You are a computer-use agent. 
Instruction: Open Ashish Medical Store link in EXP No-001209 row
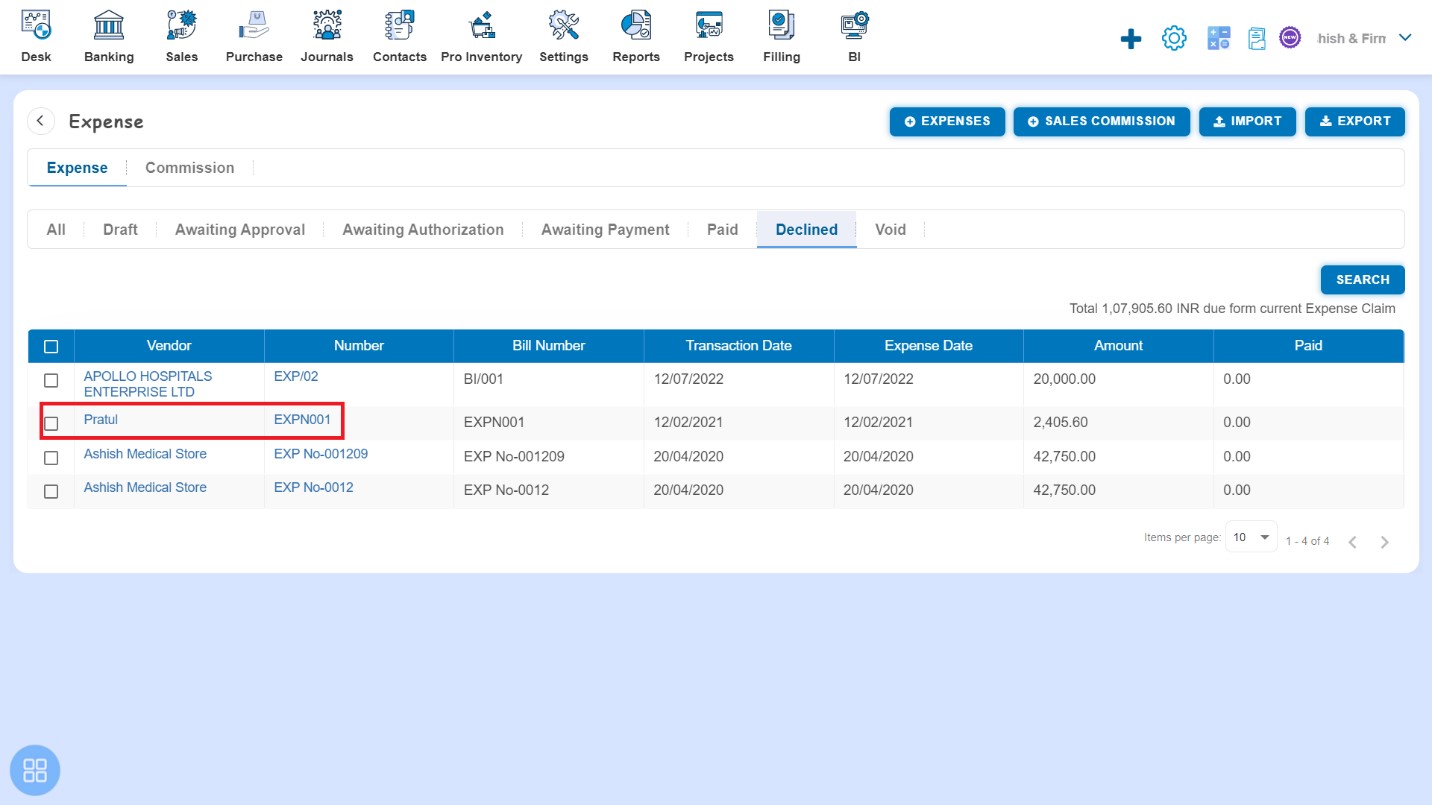point(145,454)
